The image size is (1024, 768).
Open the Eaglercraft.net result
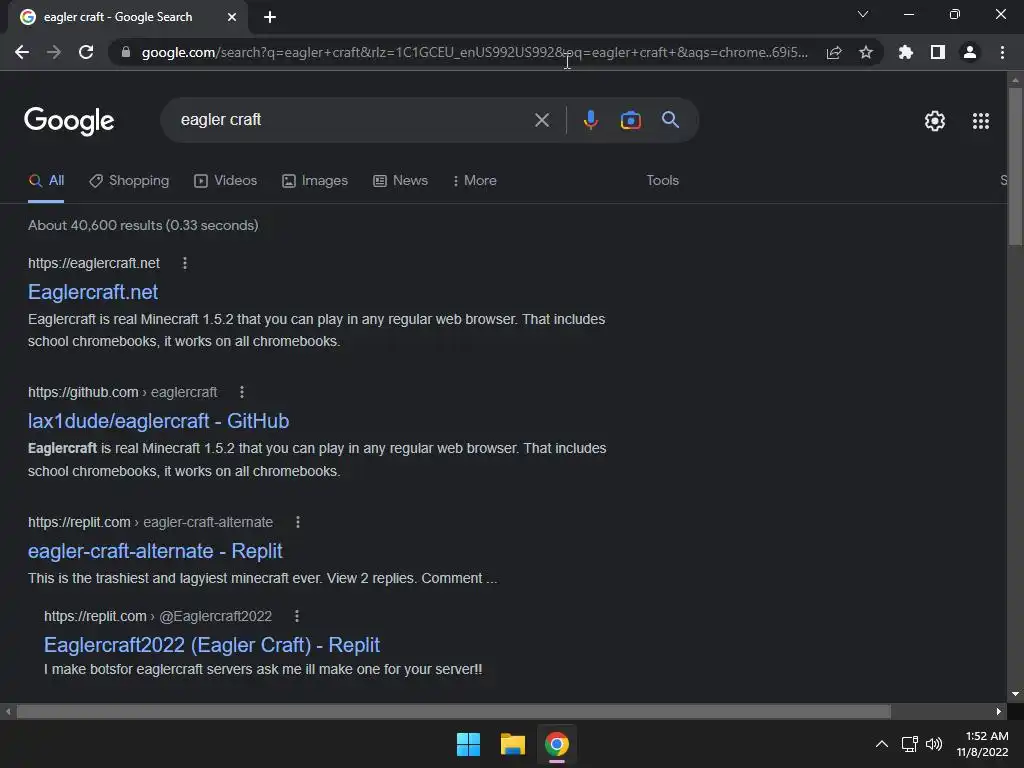click(x=93, y=292)
